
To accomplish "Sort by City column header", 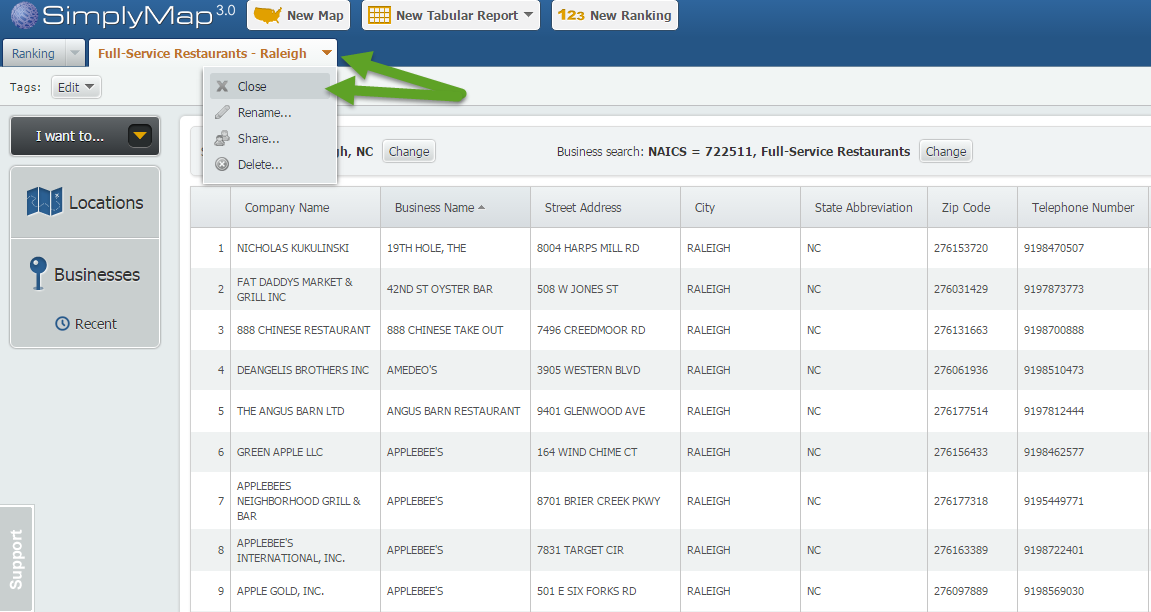I will (x=741, y=208).
